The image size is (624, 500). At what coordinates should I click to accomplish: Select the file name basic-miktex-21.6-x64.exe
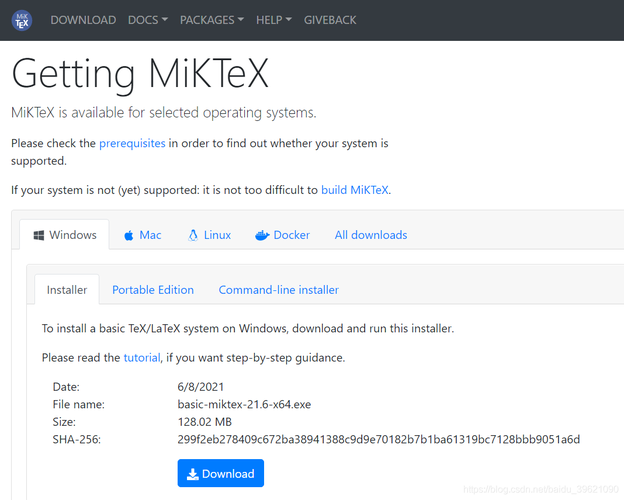[244, 404]
